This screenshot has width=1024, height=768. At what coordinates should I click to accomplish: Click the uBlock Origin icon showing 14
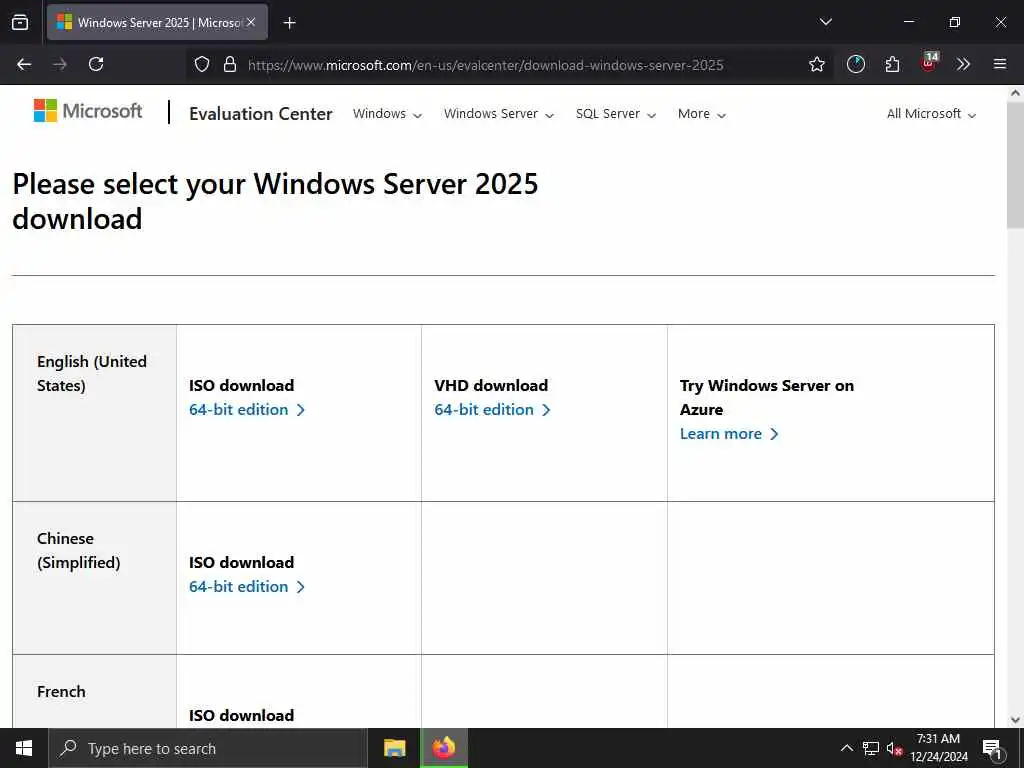929,63
